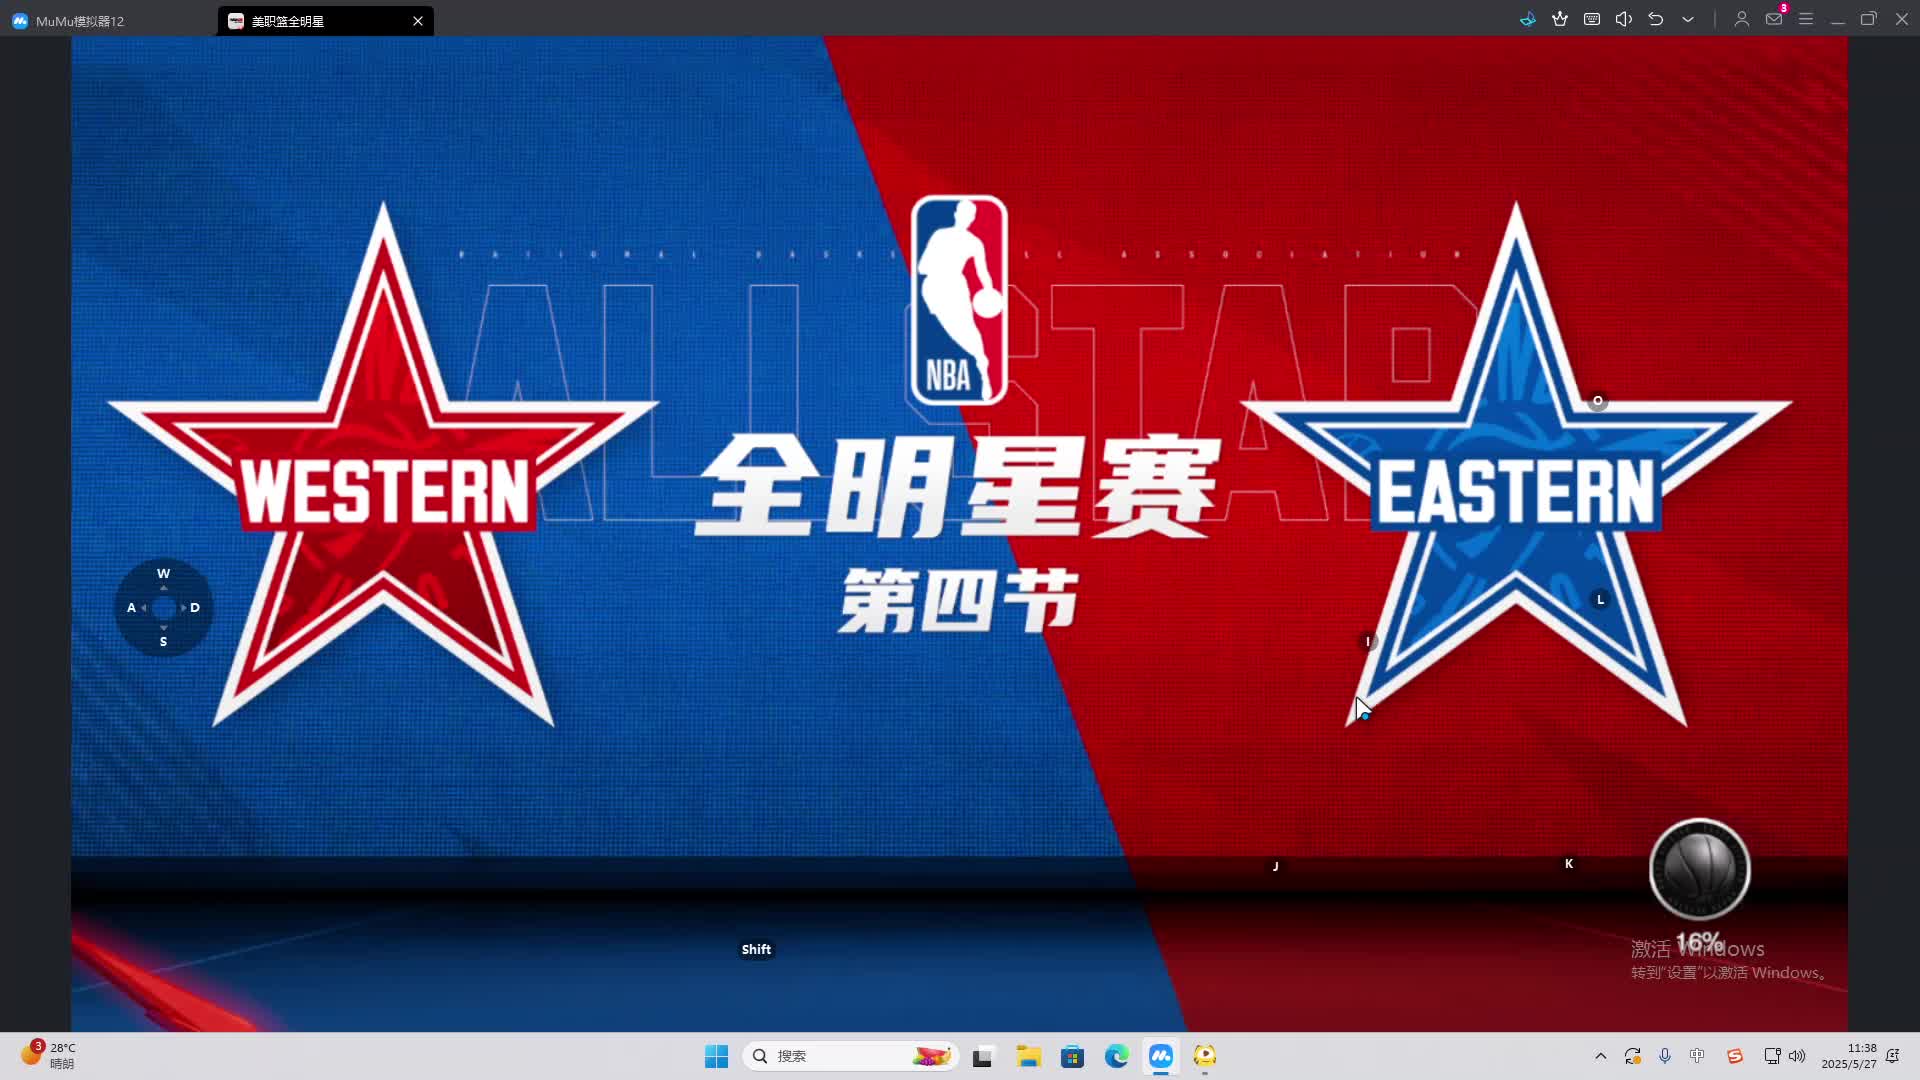
Task: Tap the basketball loading indicator at 16%
Action: coord(1699,870)
